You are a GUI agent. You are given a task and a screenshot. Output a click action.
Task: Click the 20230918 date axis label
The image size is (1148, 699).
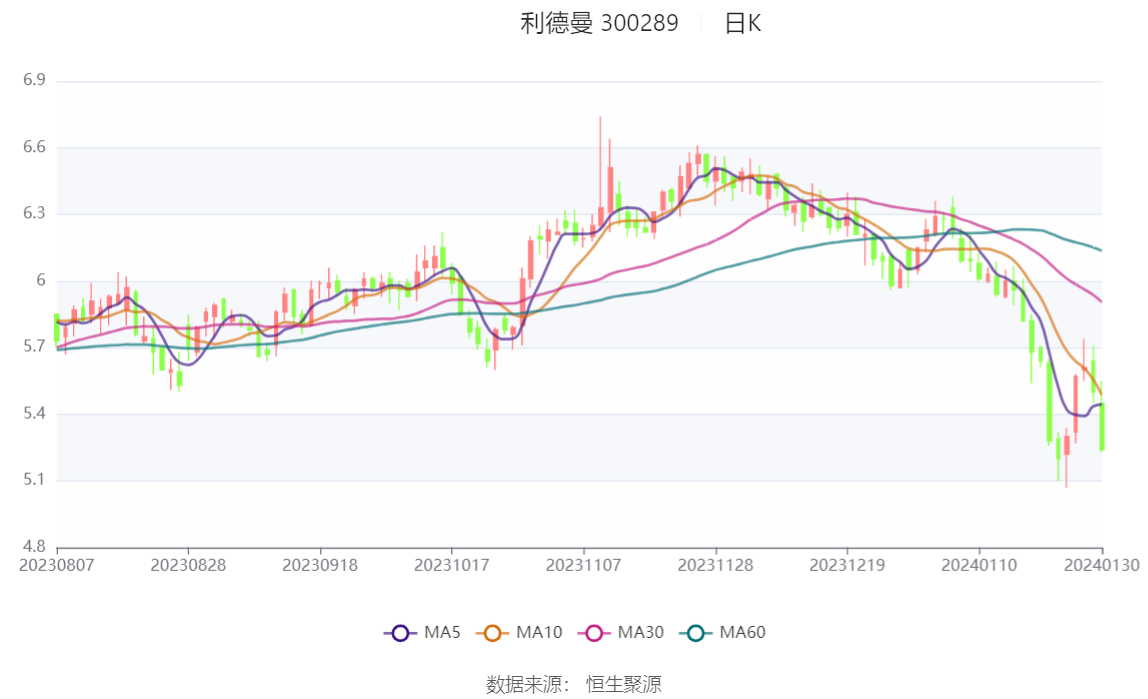pyautogui.click(x=320, y=565)
